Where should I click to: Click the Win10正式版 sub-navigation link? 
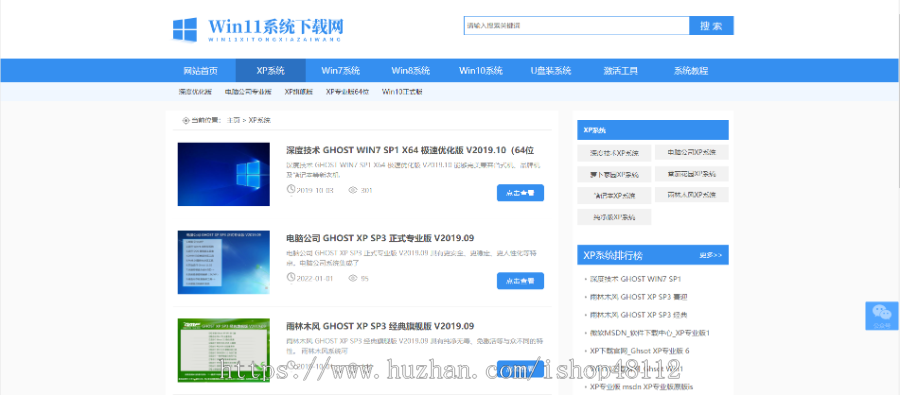point(402,91)
